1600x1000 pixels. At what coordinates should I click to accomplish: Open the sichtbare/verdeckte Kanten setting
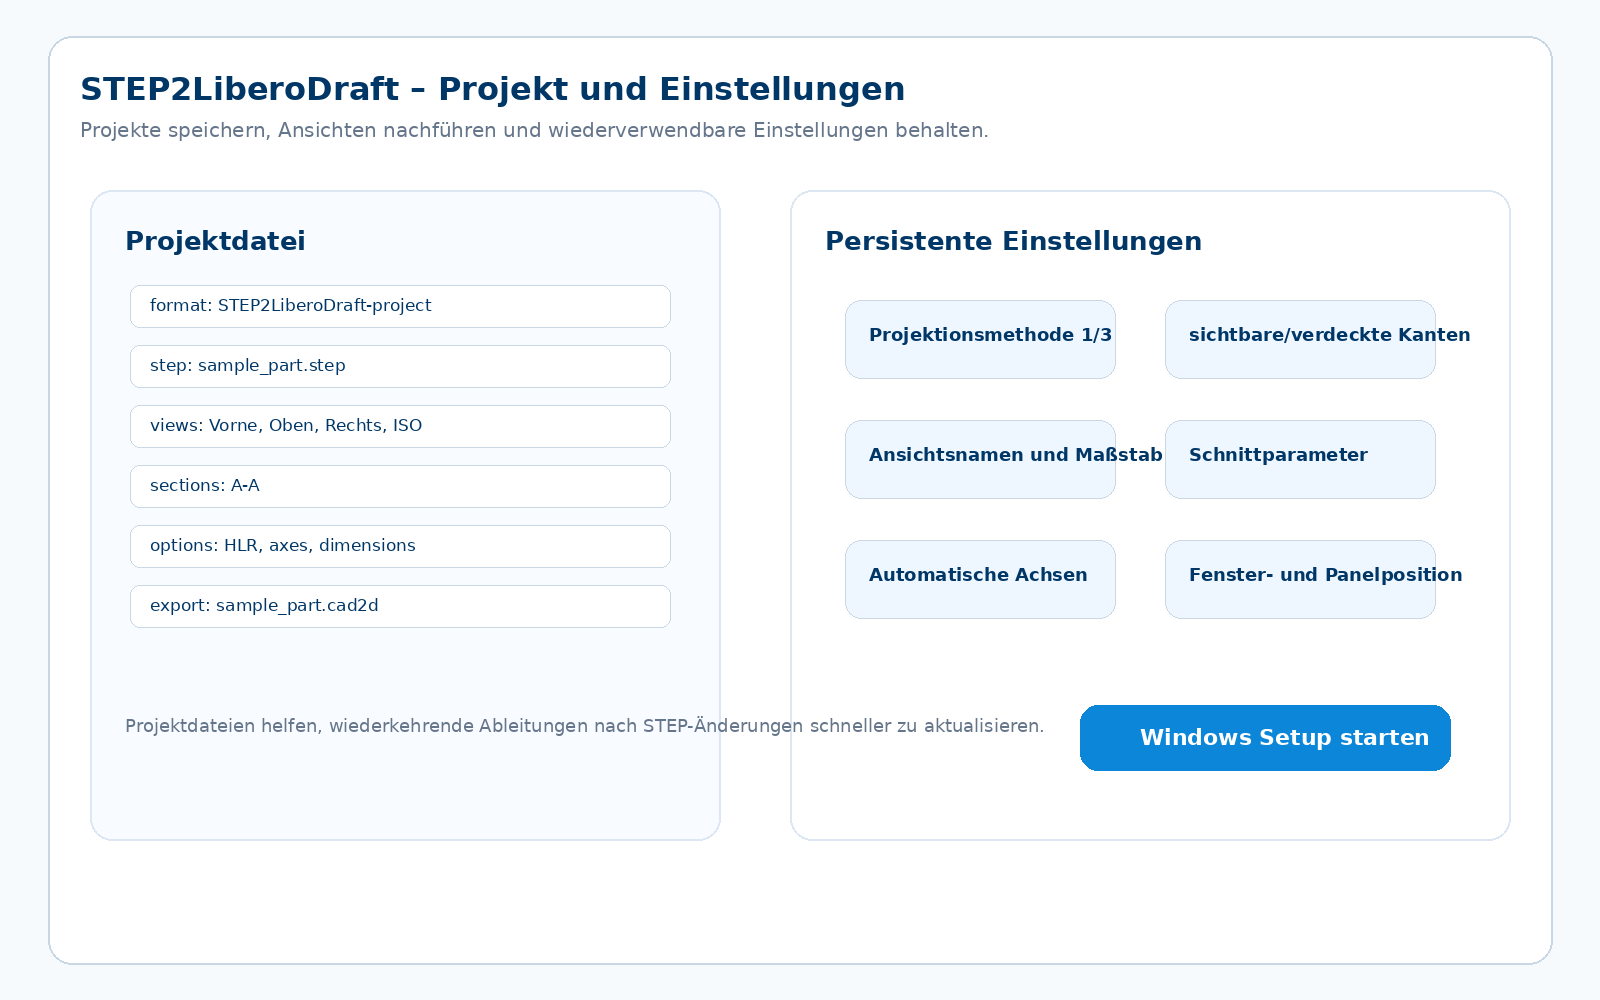pyautogui.click(x=1300, y=339)
